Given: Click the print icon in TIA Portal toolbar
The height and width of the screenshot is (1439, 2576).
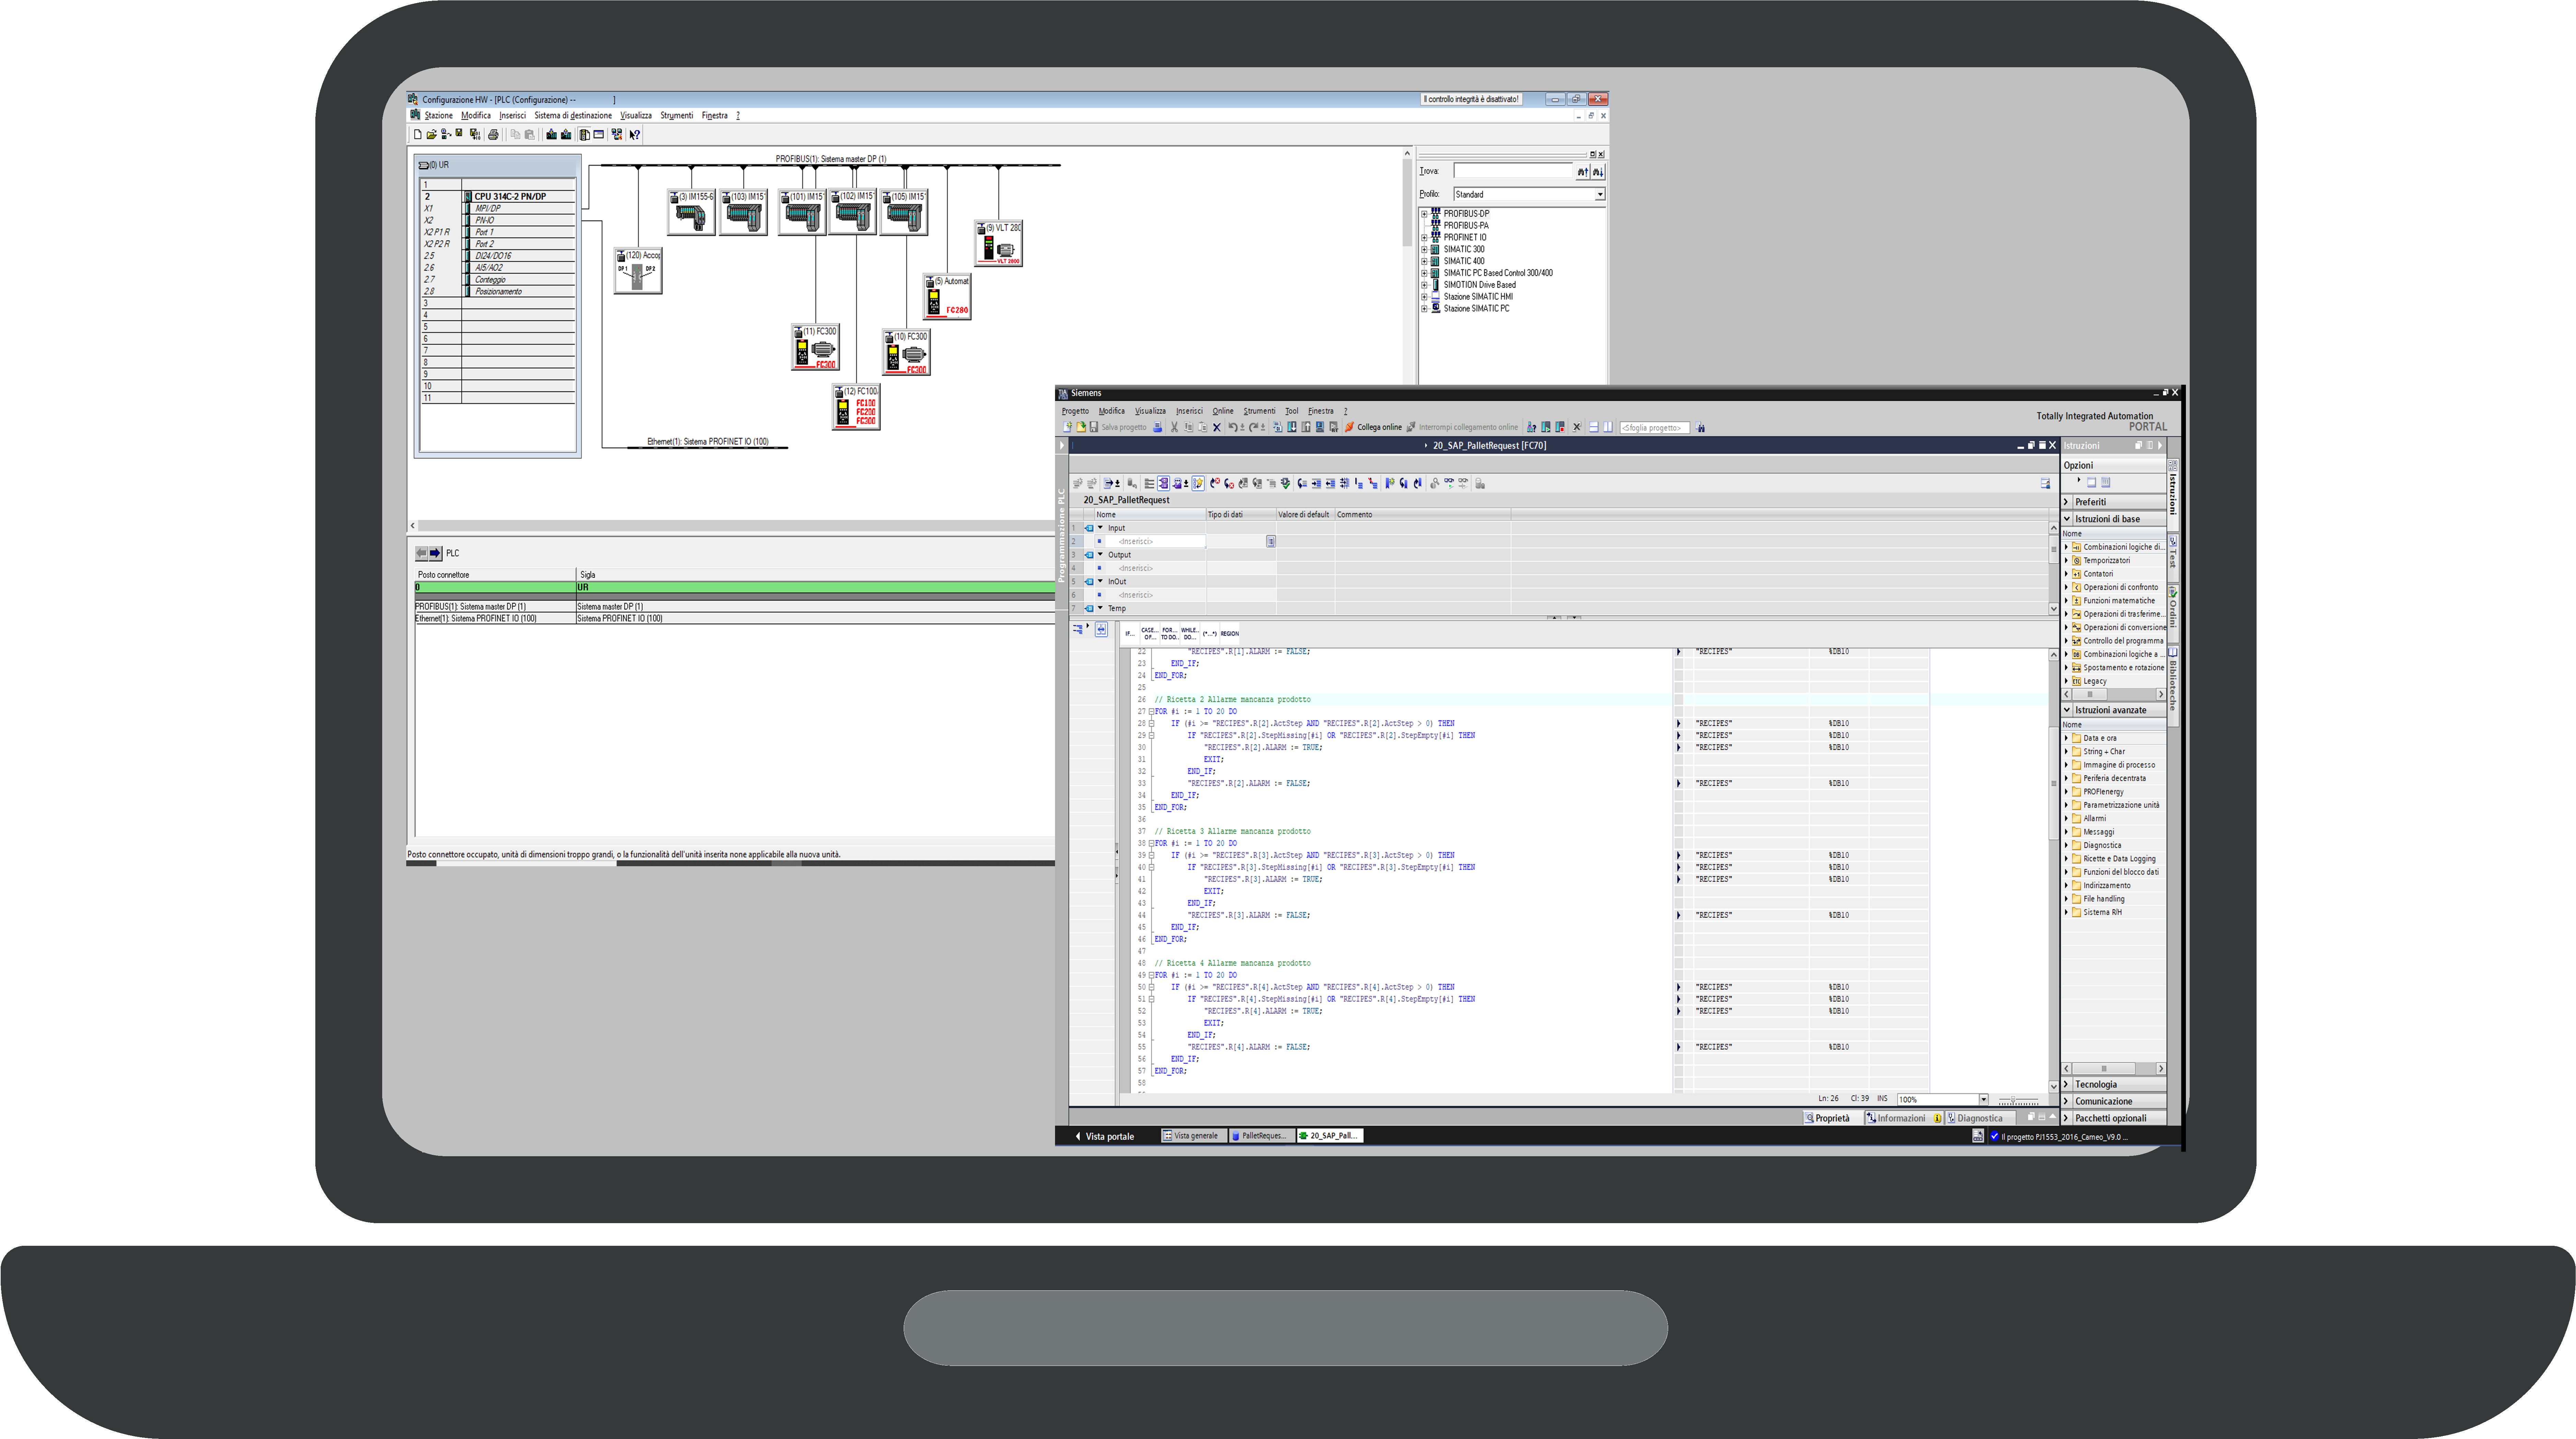Looking at the screenshot, I should click(x=1158, y=427).
